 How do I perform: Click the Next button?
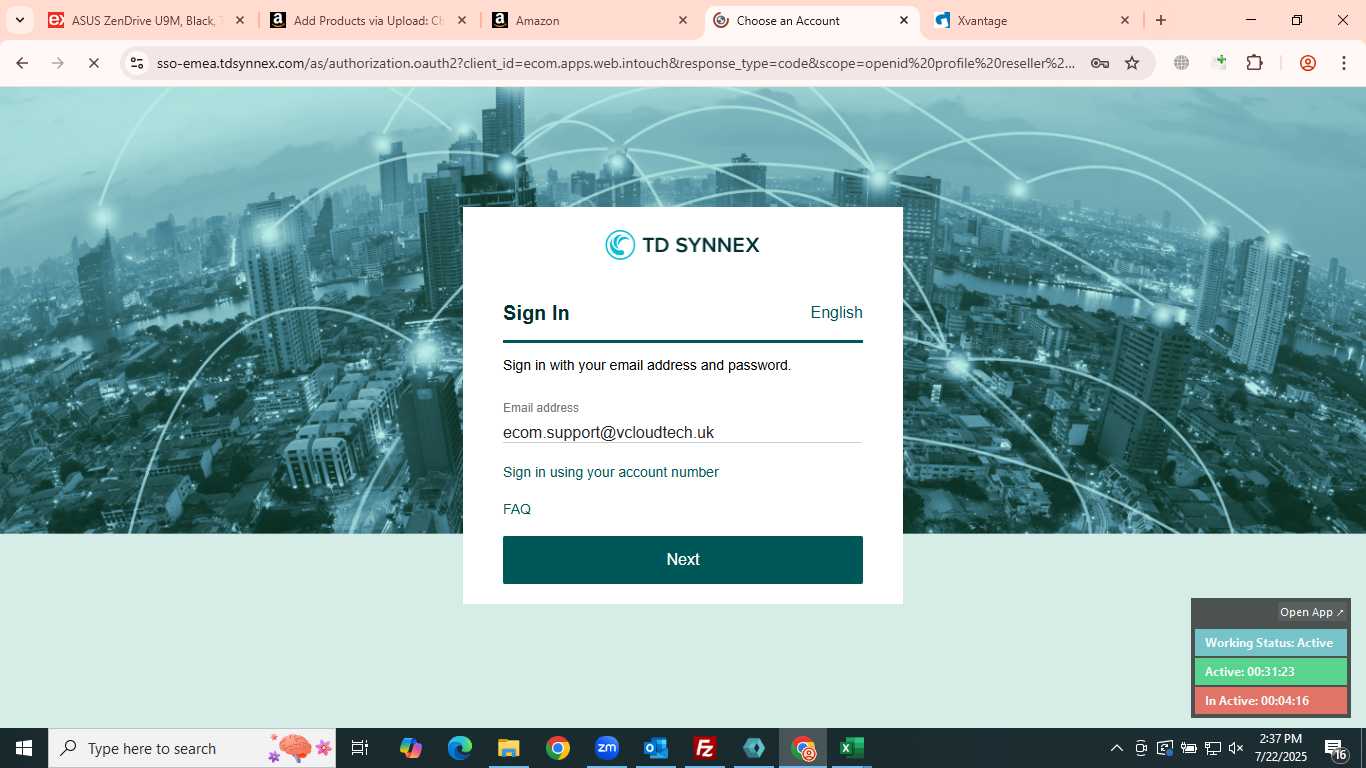[x=682, y=559]
